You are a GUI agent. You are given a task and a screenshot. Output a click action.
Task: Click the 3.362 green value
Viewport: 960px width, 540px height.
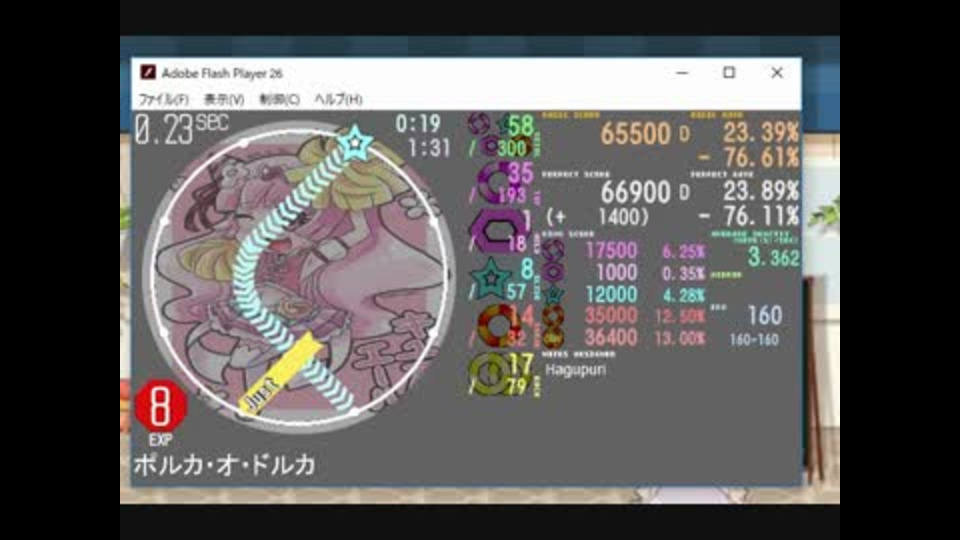click(x=774, y=257)
